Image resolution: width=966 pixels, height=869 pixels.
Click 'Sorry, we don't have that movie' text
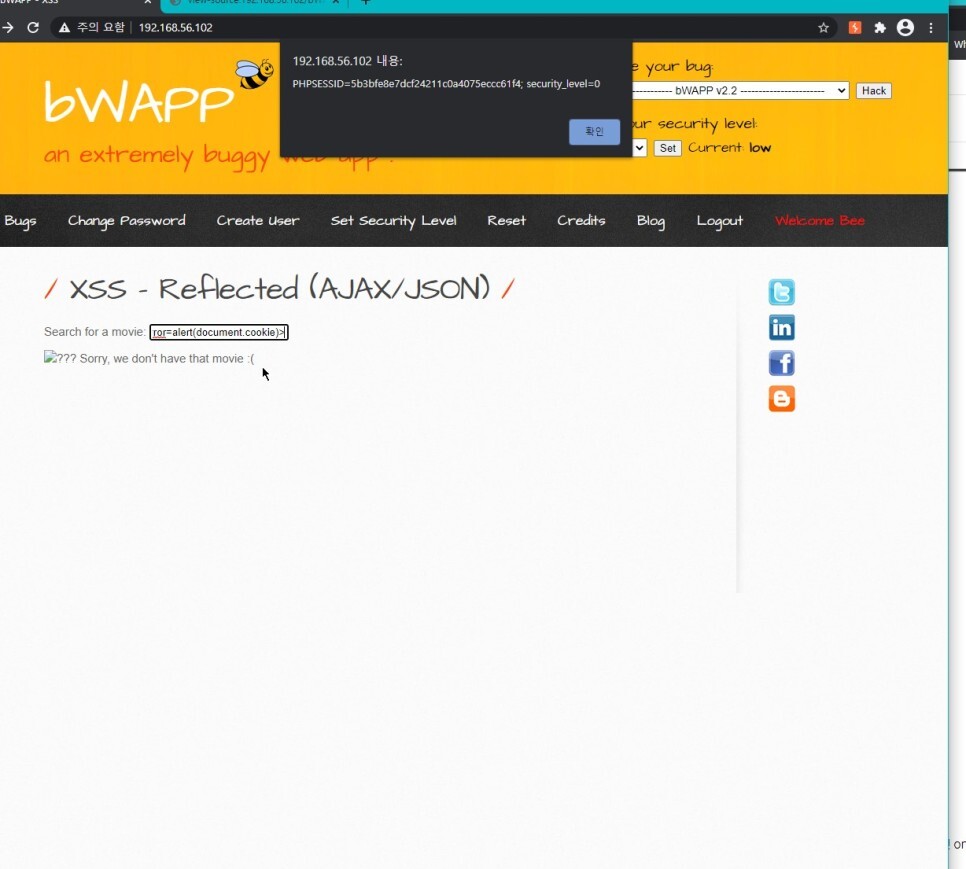point(166,358)
